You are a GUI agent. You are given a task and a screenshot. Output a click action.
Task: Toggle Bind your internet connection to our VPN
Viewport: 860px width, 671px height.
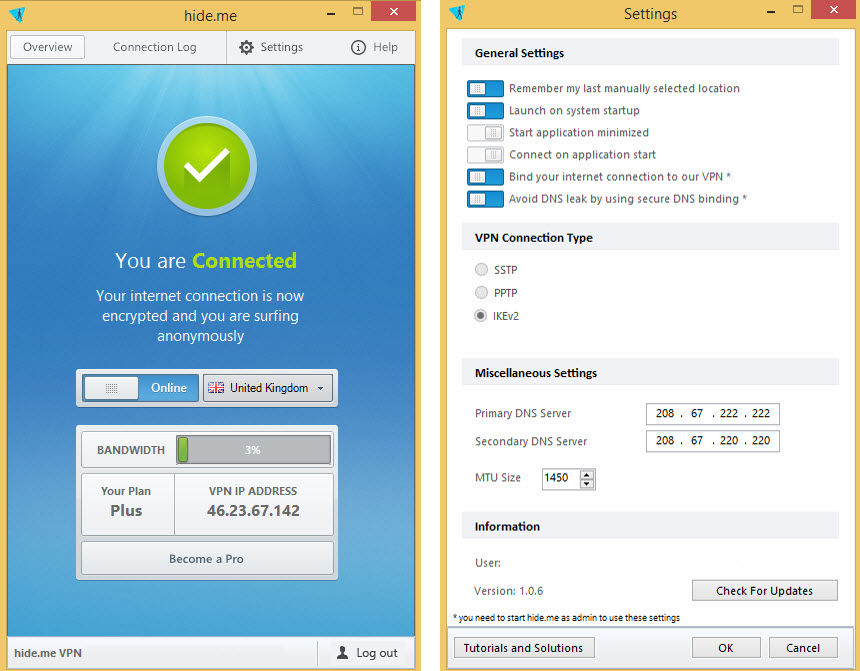pos(485,177)
